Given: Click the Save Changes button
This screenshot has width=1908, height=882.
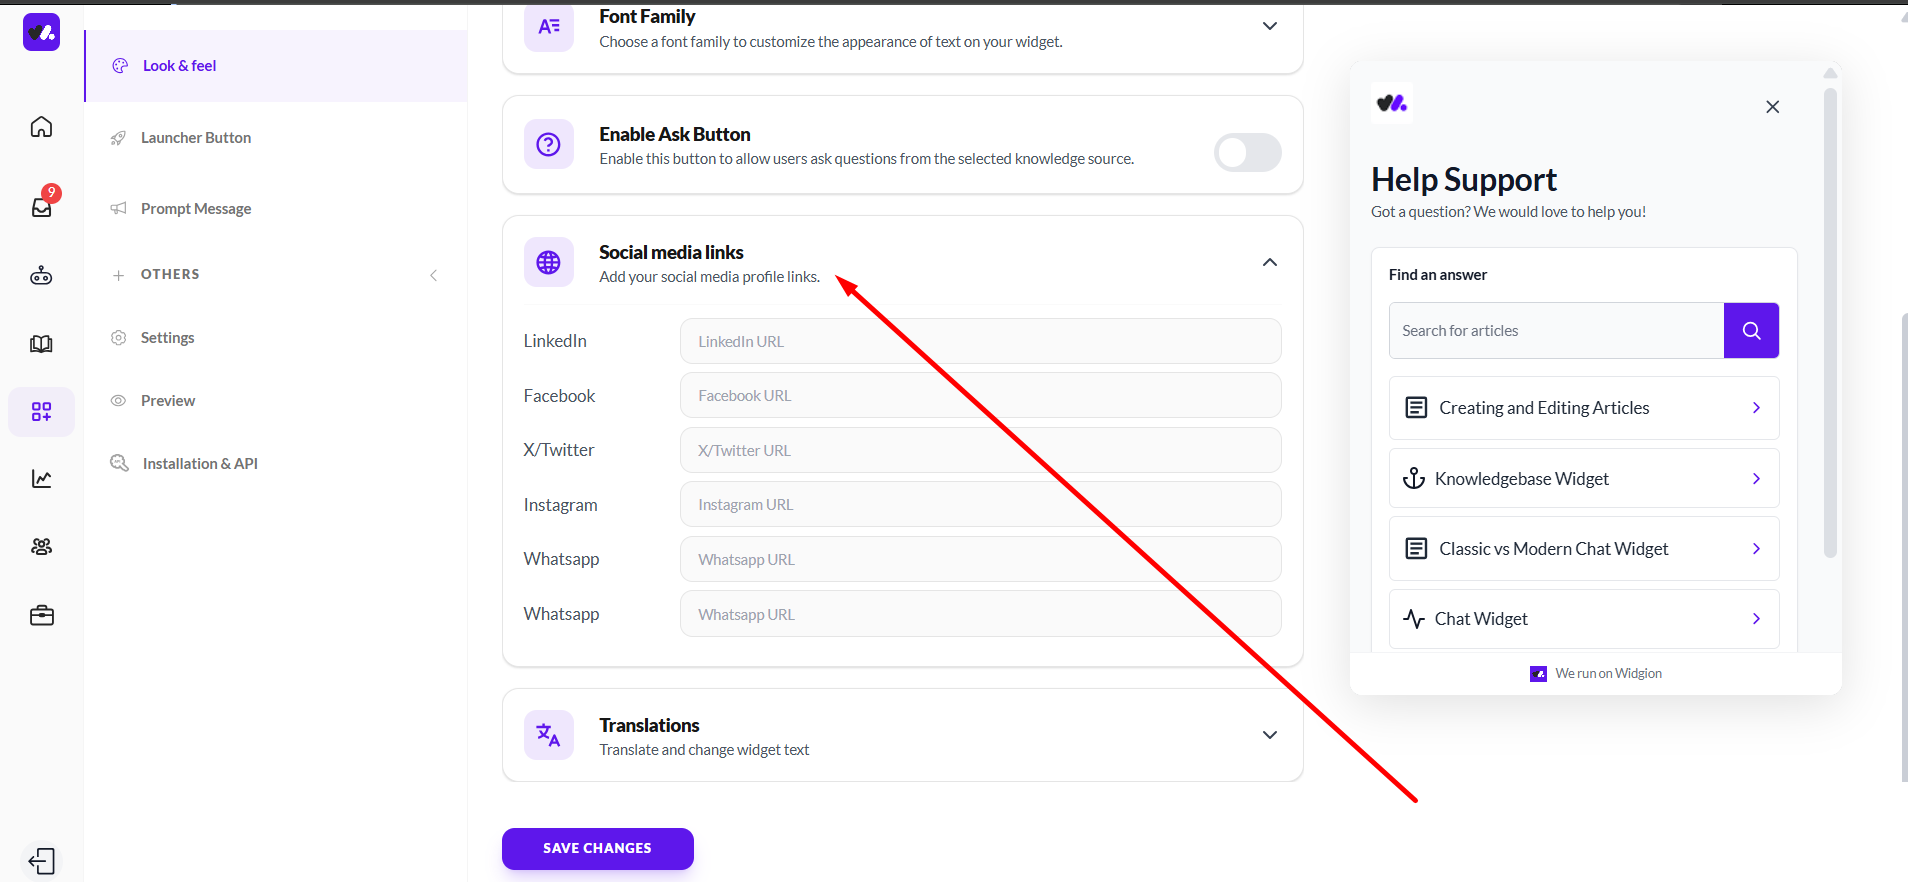Looking at the screenshot, I should [x=597, y=848].
